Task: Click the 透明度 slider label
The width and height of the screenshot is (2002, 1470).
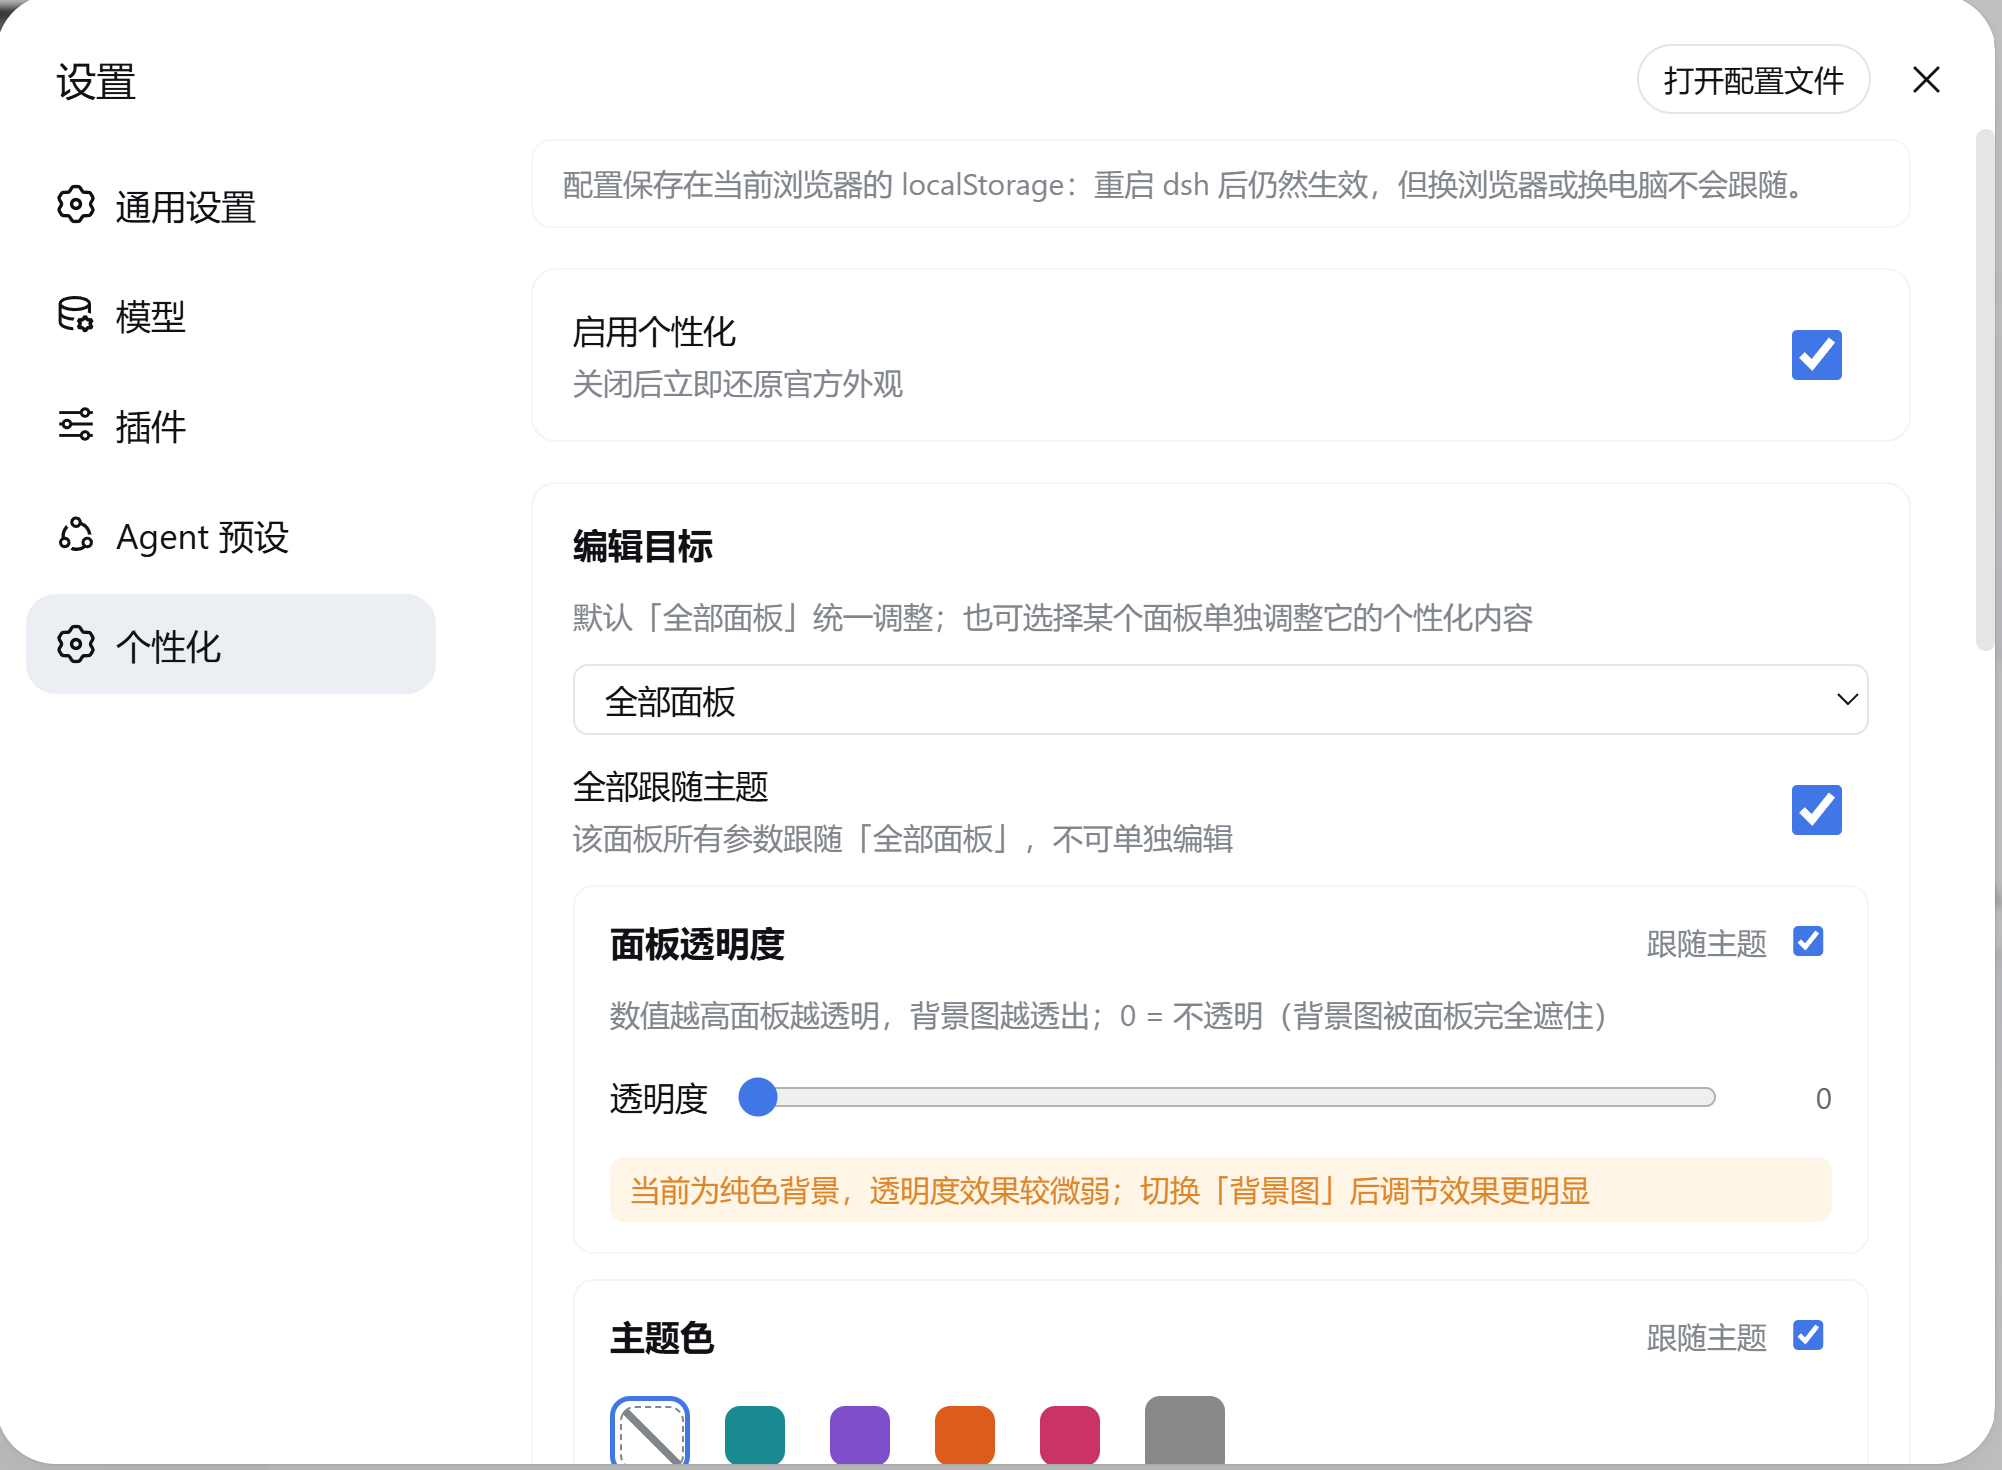Action: pos(659,1099)
